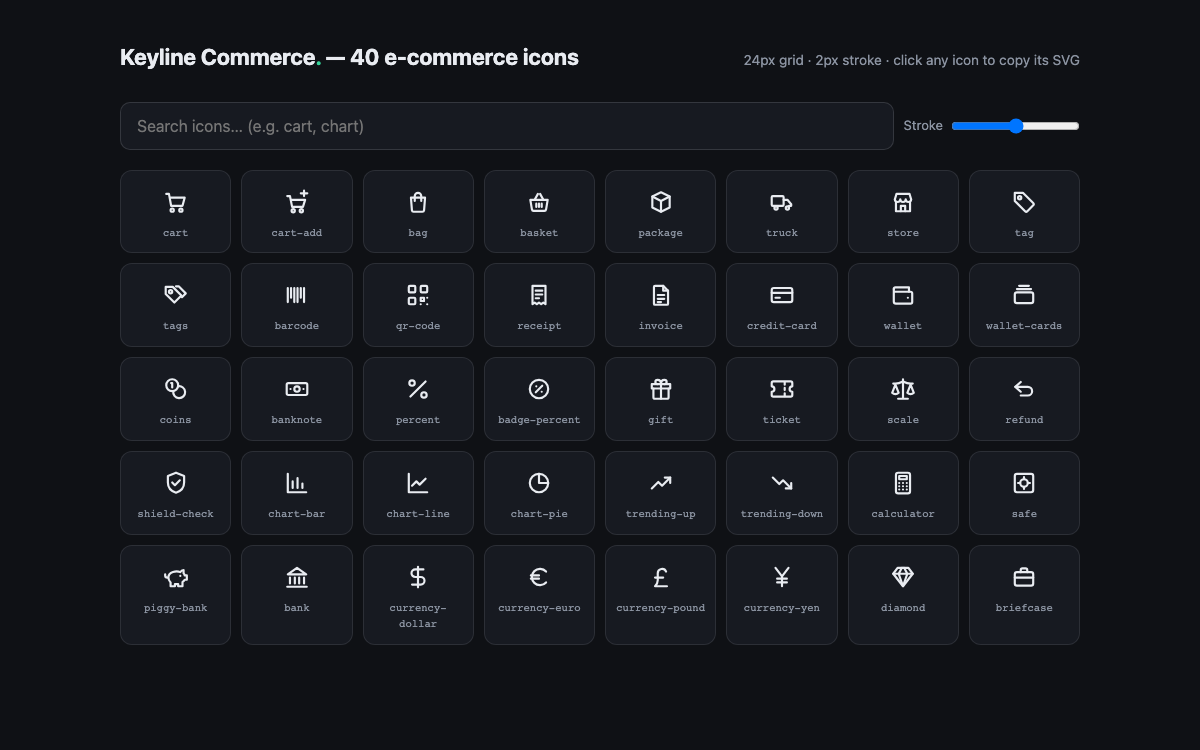Select the qr-code icon
This screenshot has height=750, width=1200.
point(418,305)
